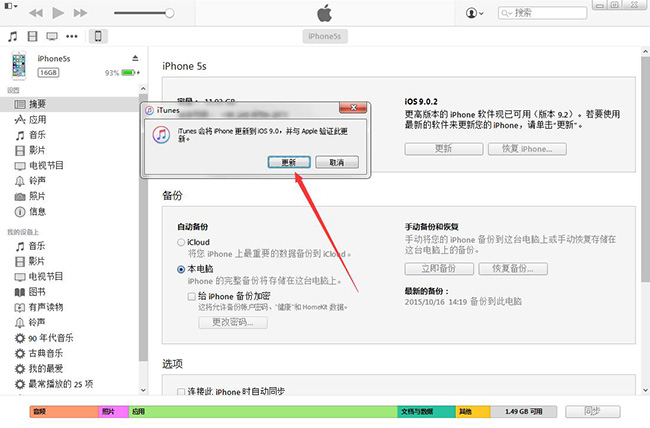Click sidebar scroll up arrow
Image resolution: width=650 pixels, height=428 pixels.
coord(143,89)
